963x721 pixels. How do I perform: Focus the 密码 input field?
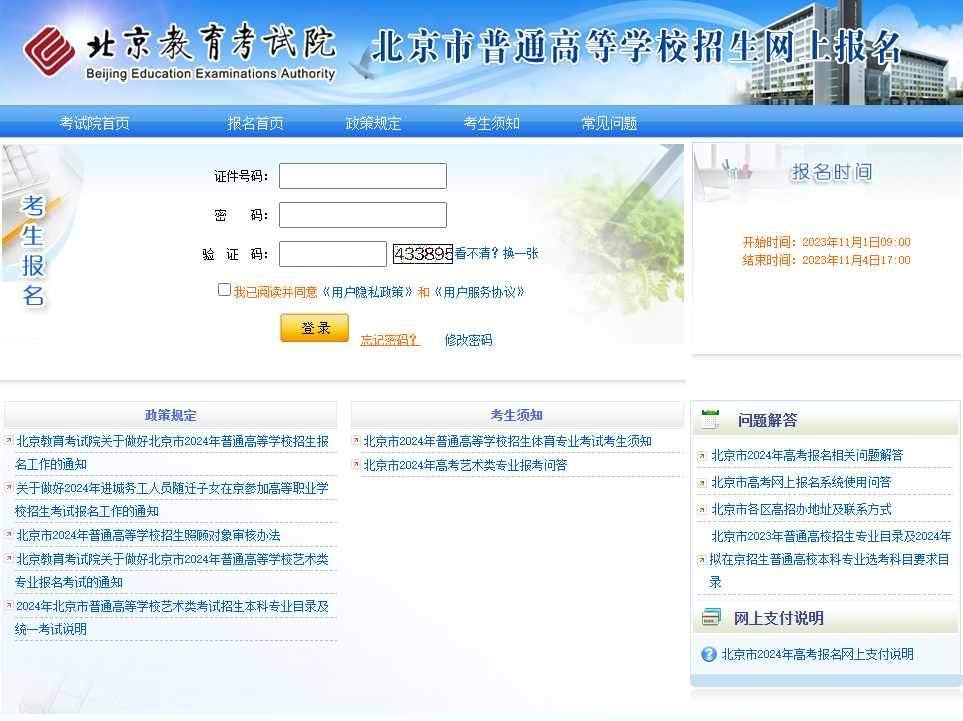(362, 215)
